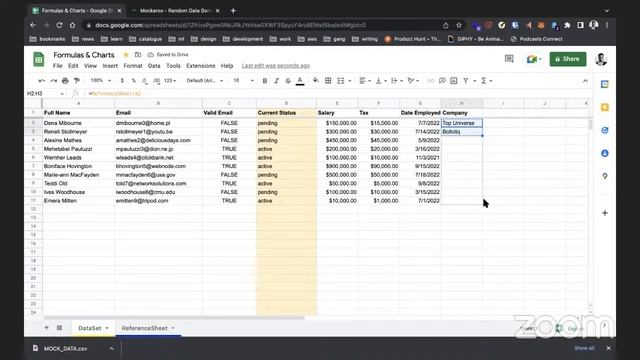Open text rotation dropdown
Image resolution: width=640 pixels, height=360 pixels.
(413, 81)
